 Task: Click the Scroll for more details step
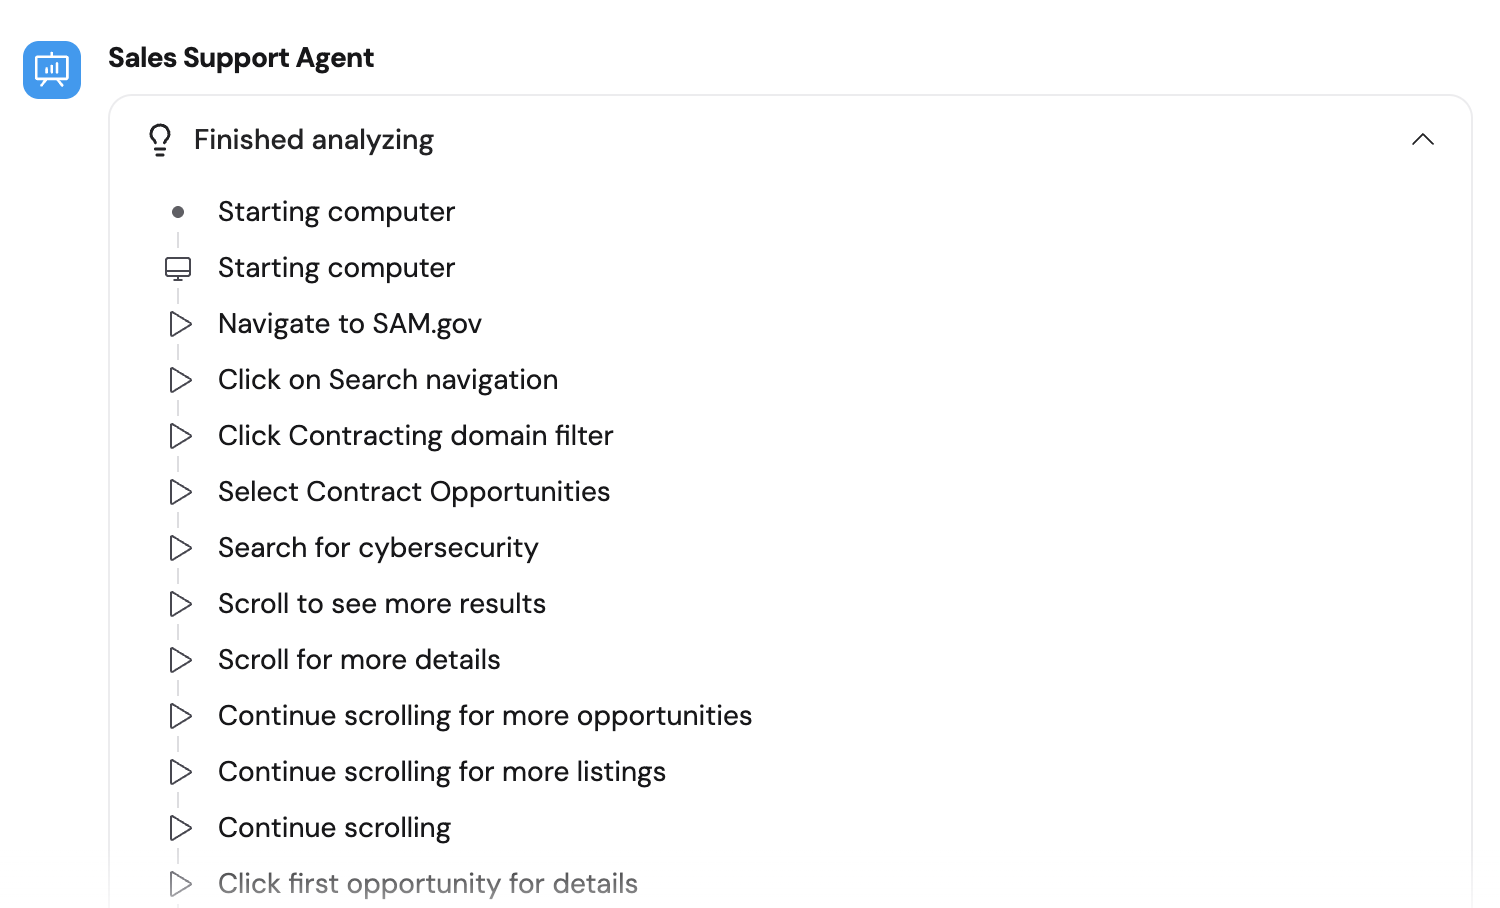(358, 659)
